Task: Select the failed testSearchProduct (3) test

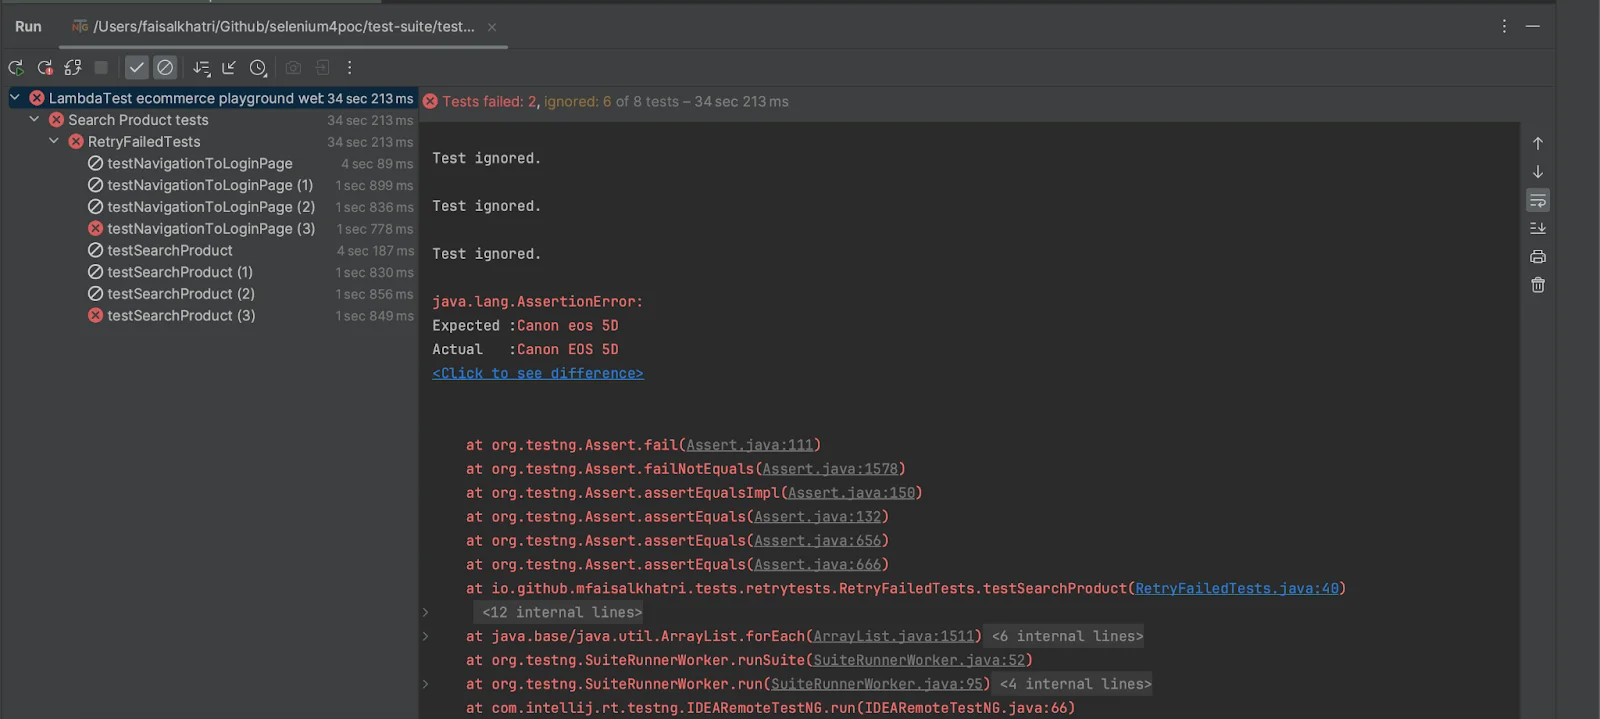Action: pyautogui.click(x=181, y=316)
